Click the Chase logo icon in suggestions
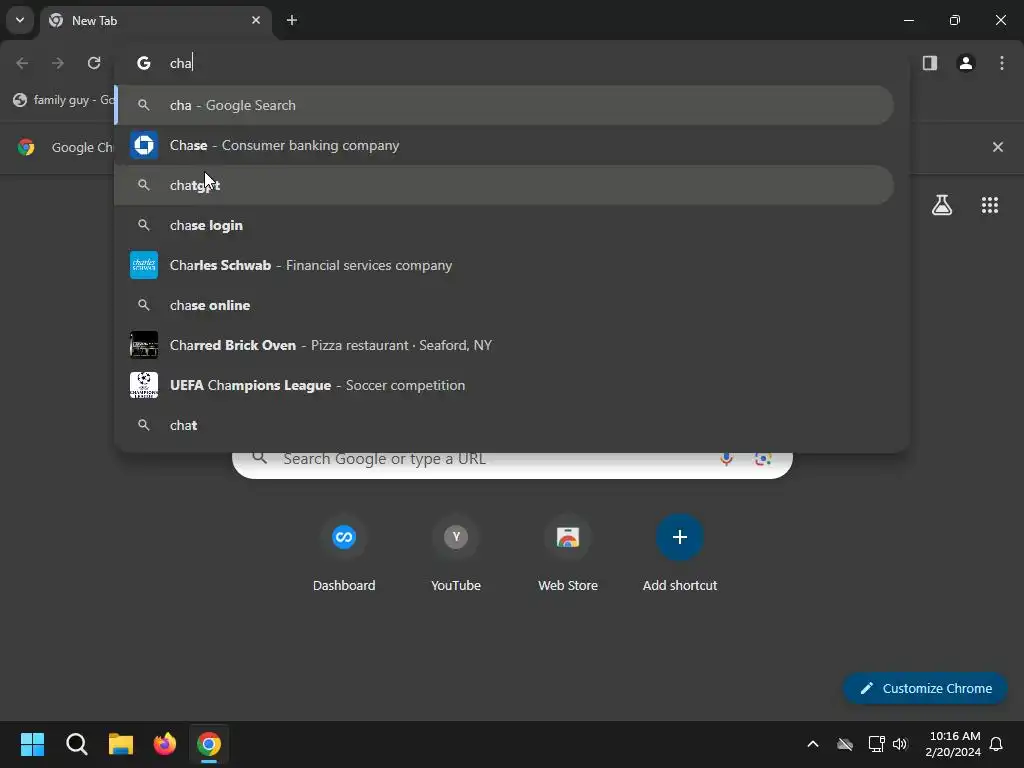Screen dimensions: 1024x768 coord(144,145)
